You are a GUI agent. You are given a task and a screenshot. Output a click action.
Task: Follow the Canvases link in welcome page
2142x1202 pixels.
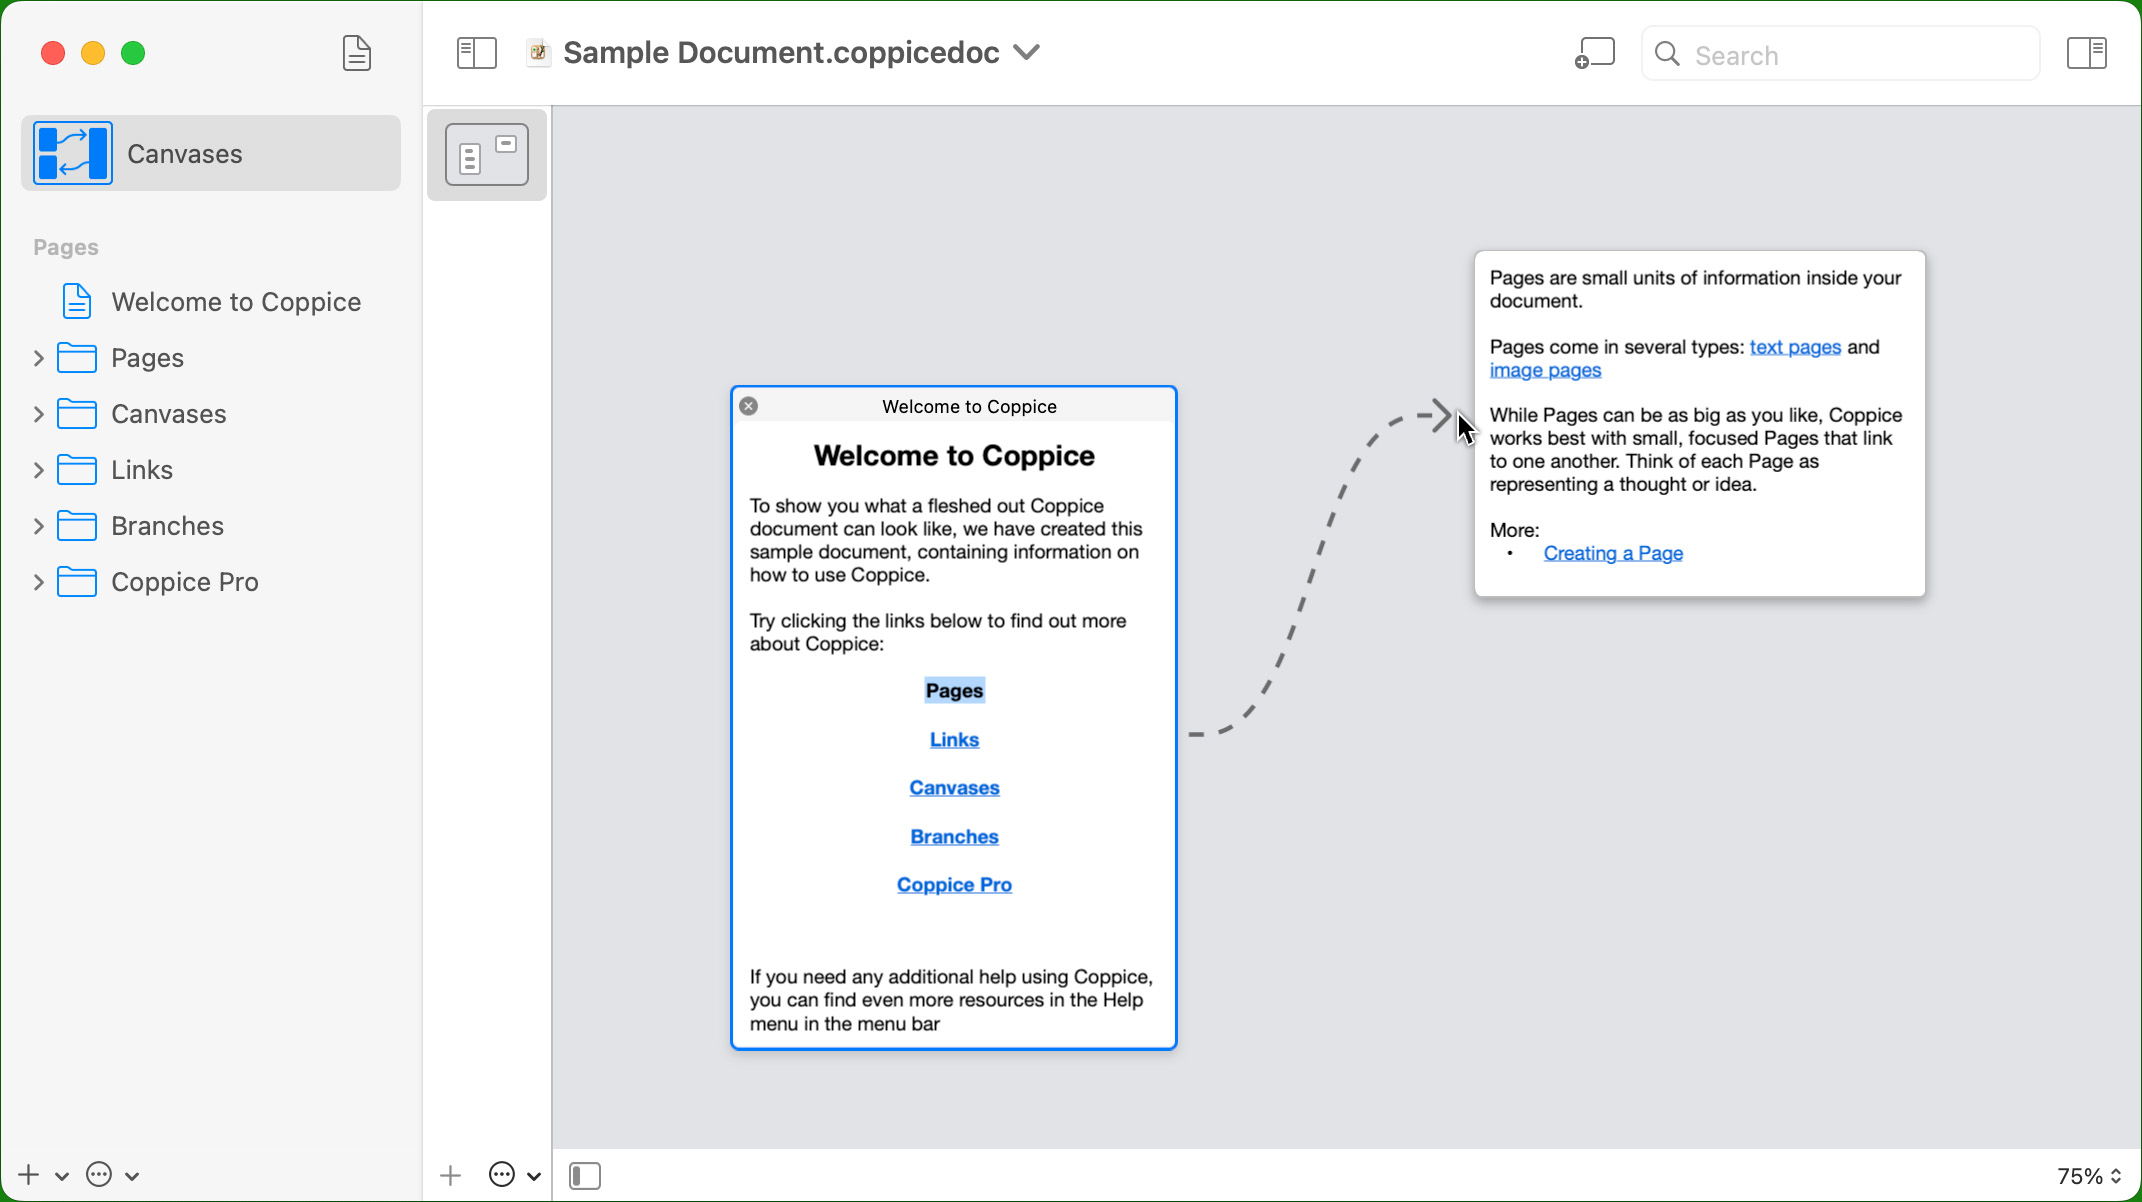953,788
